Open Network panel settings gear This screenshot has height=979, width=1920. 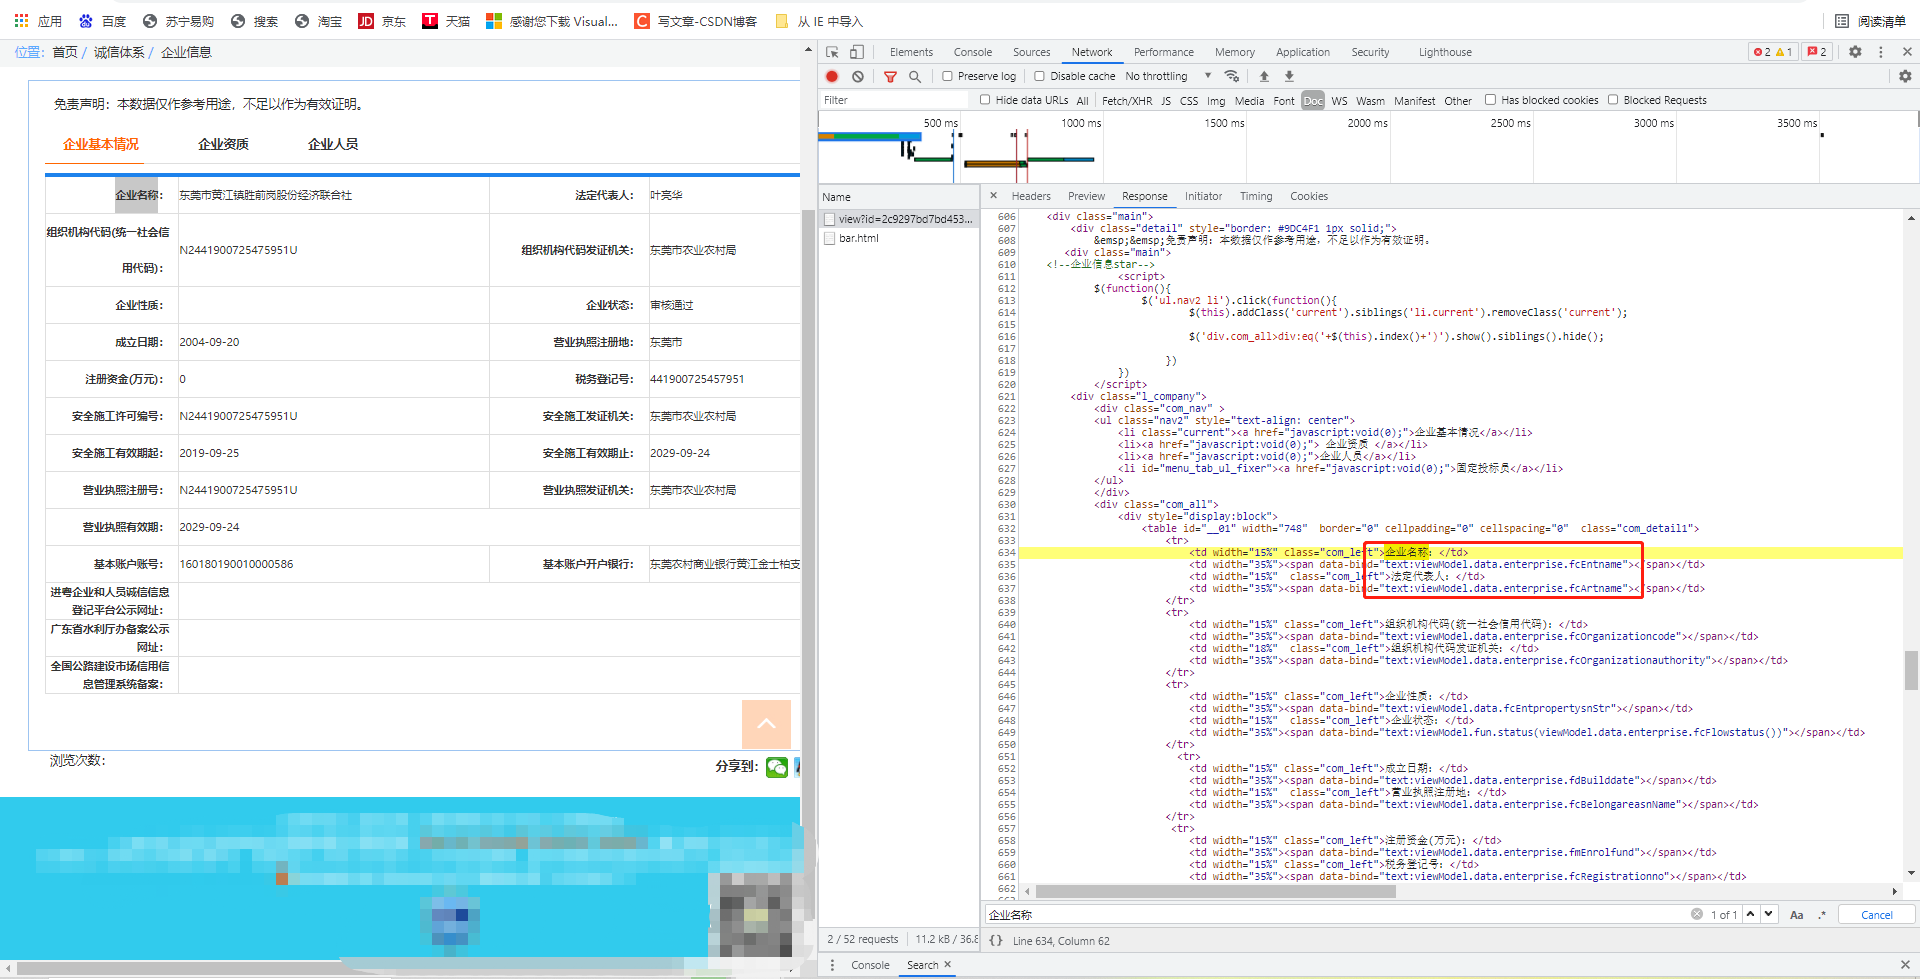pos(1905,76)
